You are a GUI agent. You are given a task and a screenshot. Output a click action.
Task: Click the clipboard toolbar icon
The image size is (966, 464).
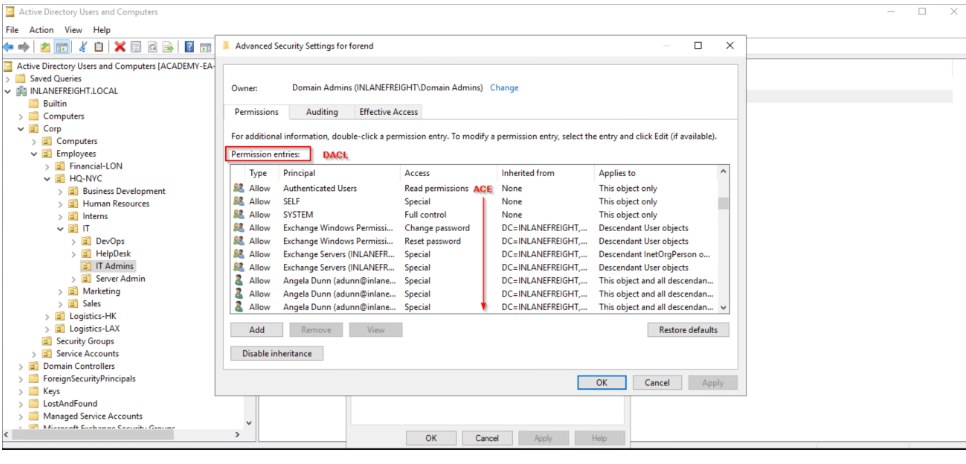coord(99,47)
